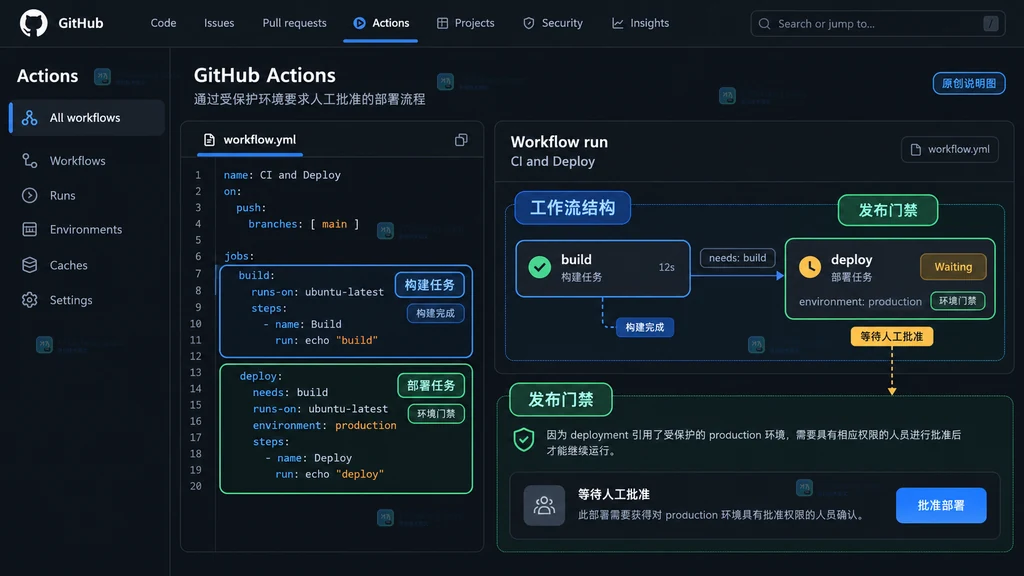Click the deploy job card
Screen dimensions: 1024x576
(890, 279)
